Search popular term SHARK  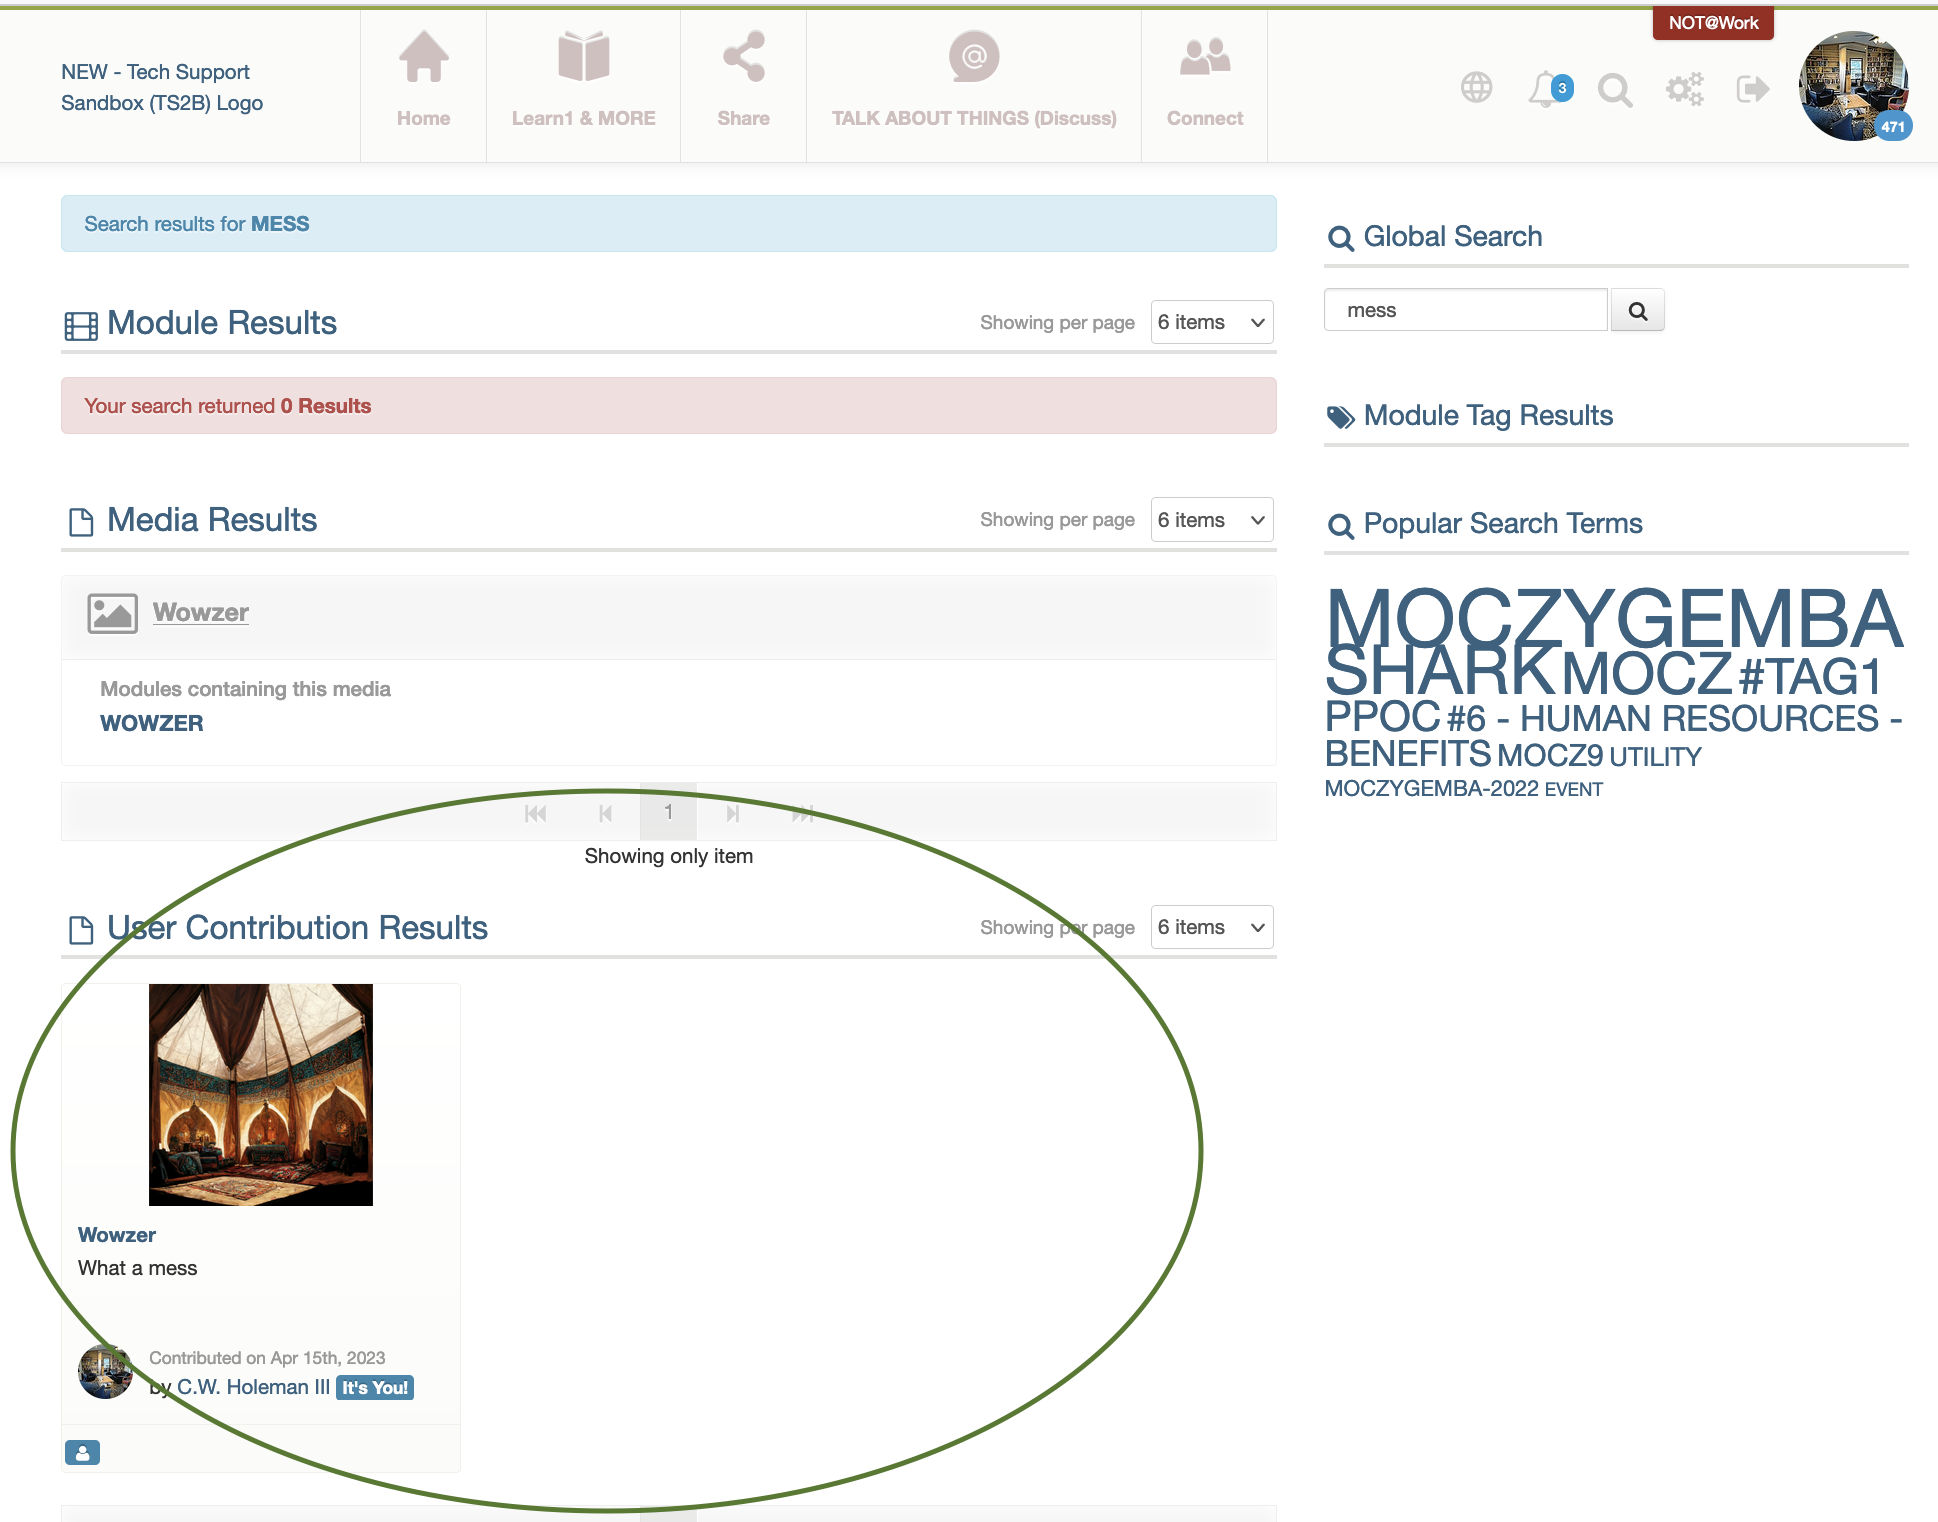1440,671
